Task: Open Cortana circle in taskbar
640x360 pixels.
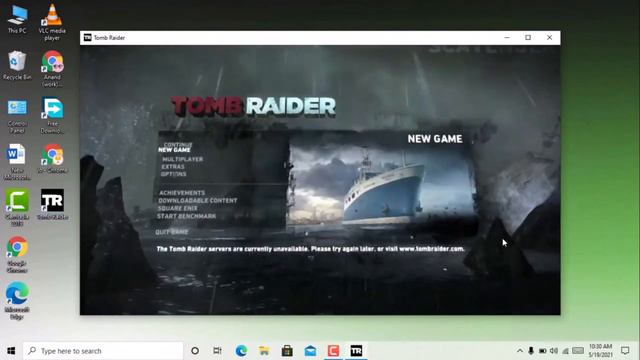Action: coord(195,351)
